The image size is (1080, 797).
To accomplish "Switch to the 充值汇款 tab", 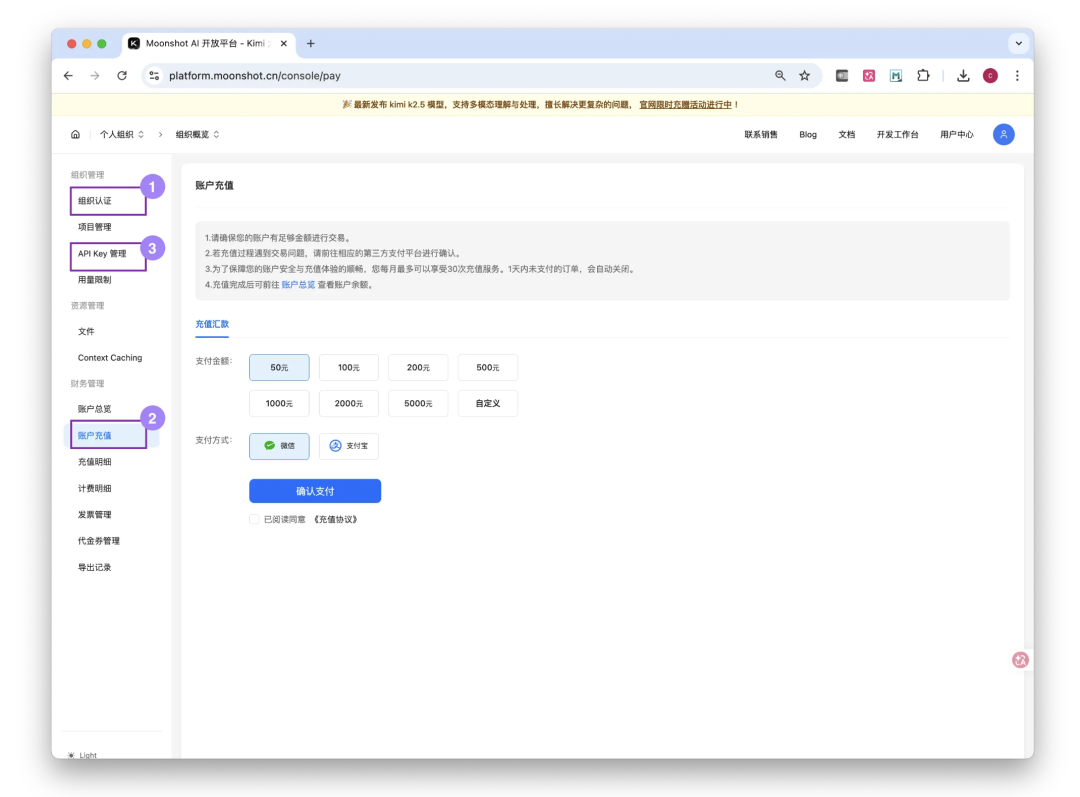I will click(212, 324).
